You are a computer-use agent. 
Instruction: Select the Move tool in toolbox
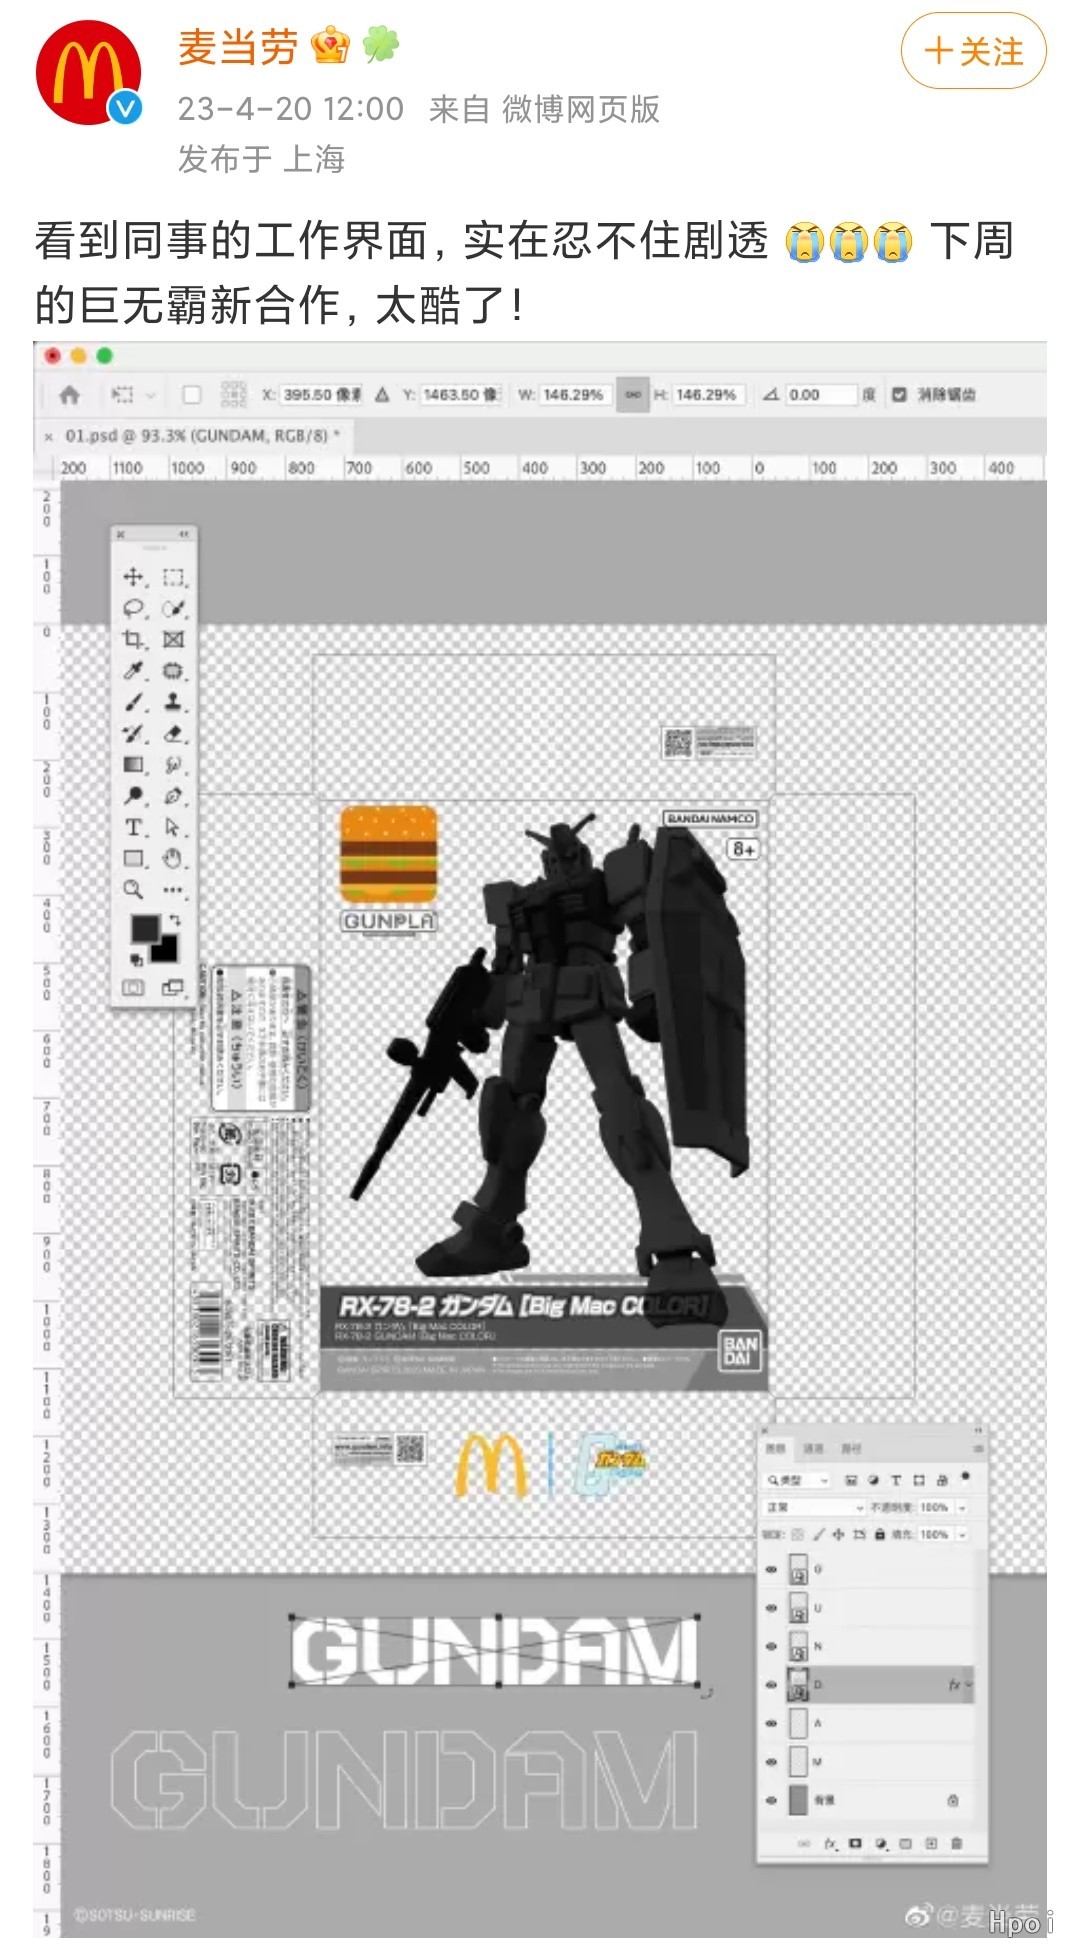pos(133,577)
